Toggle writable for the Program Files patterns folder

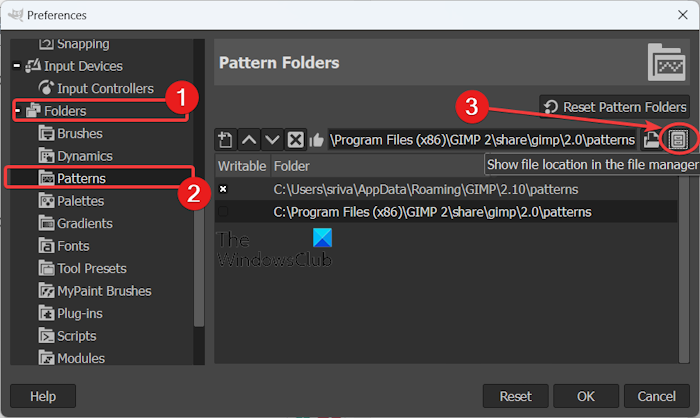[223, 212]
